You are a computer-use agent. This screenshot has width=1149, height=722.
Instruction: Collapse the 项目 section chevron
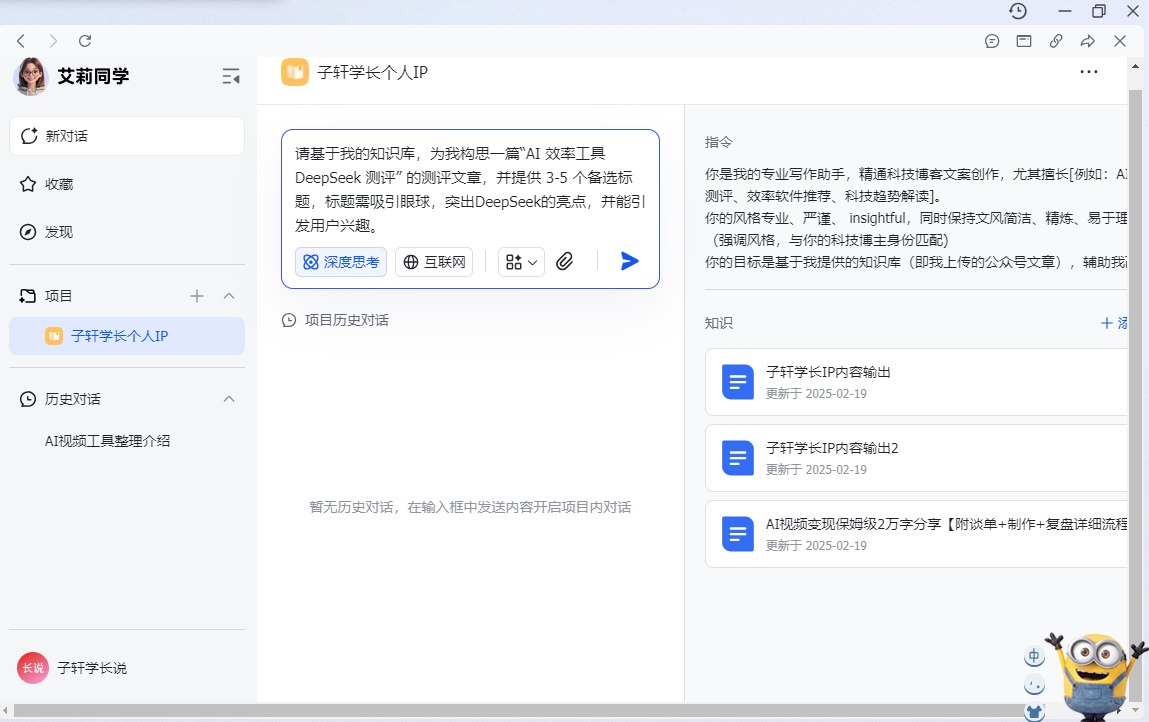(x=229, y=296)
